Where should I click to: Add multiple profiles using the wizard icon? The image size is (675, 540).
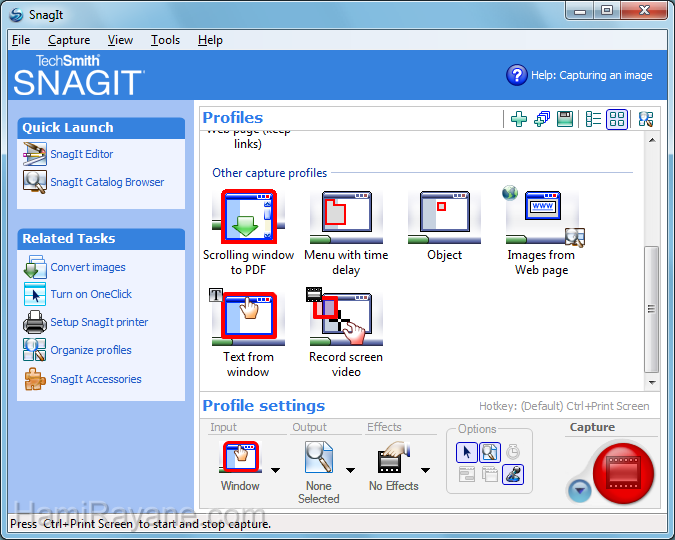pos(542,119)
